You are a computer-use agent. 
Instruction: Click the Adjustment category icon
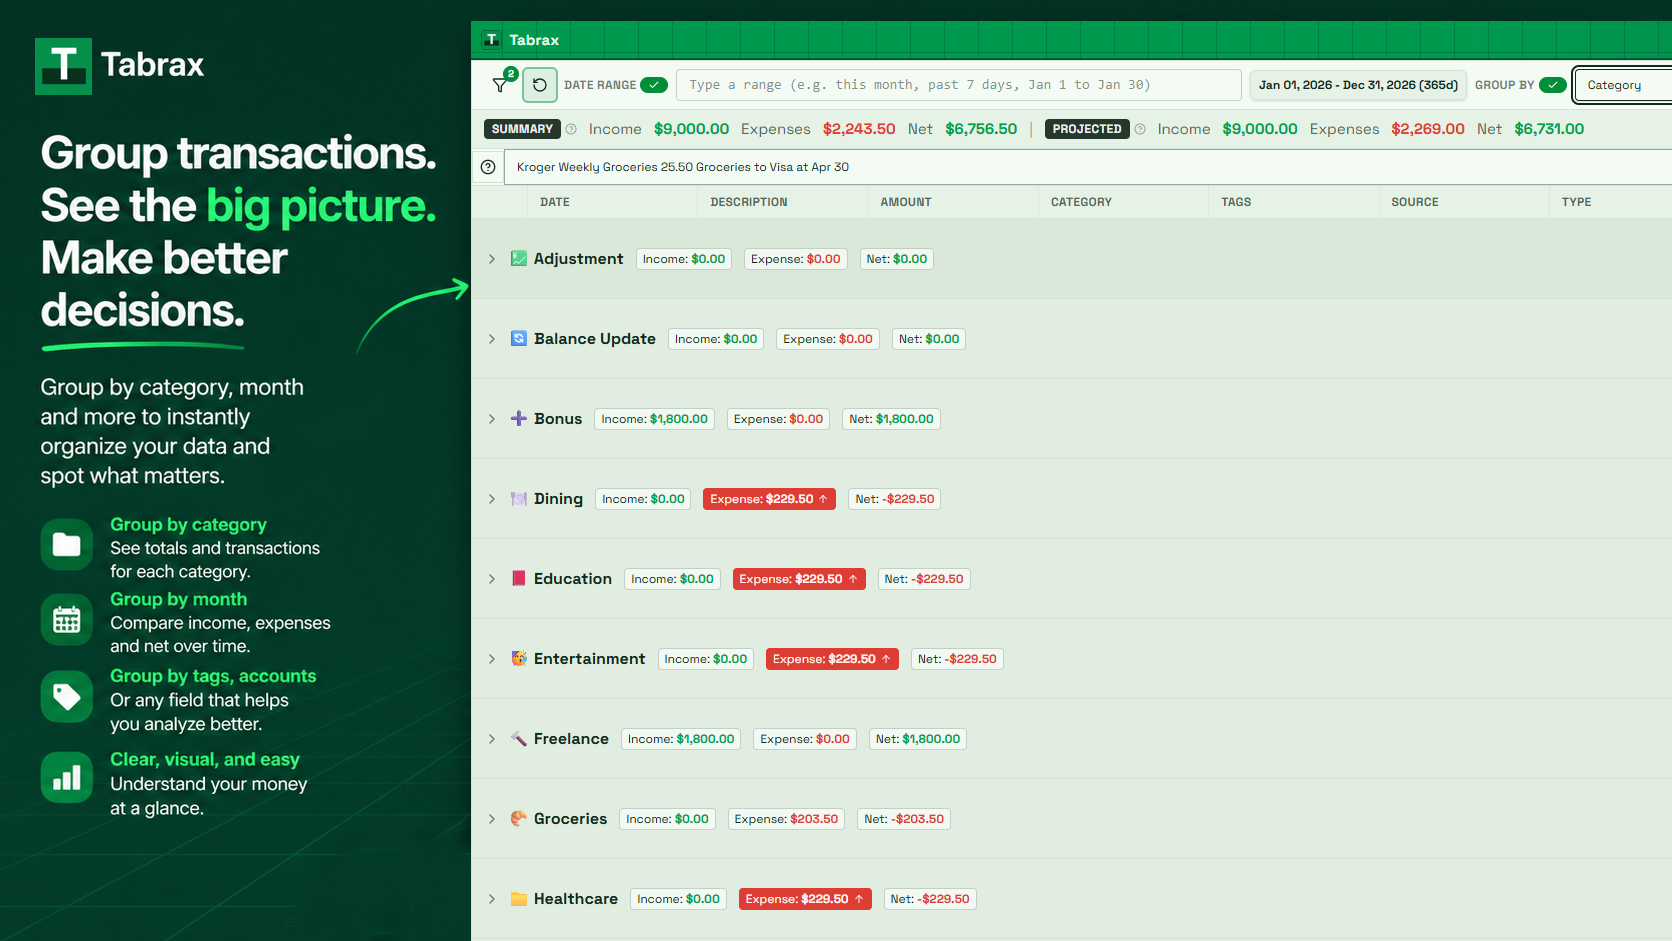[x=519, y=259]
